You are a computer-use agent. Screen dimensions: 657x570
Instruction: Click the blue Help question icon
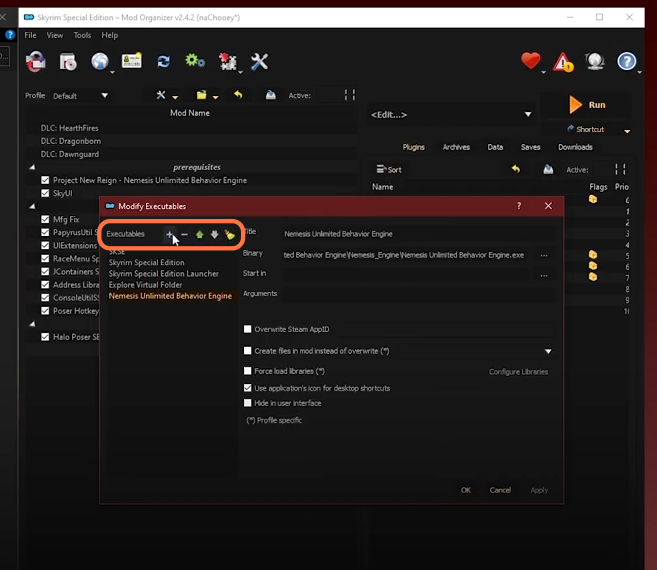click(627, 62)
